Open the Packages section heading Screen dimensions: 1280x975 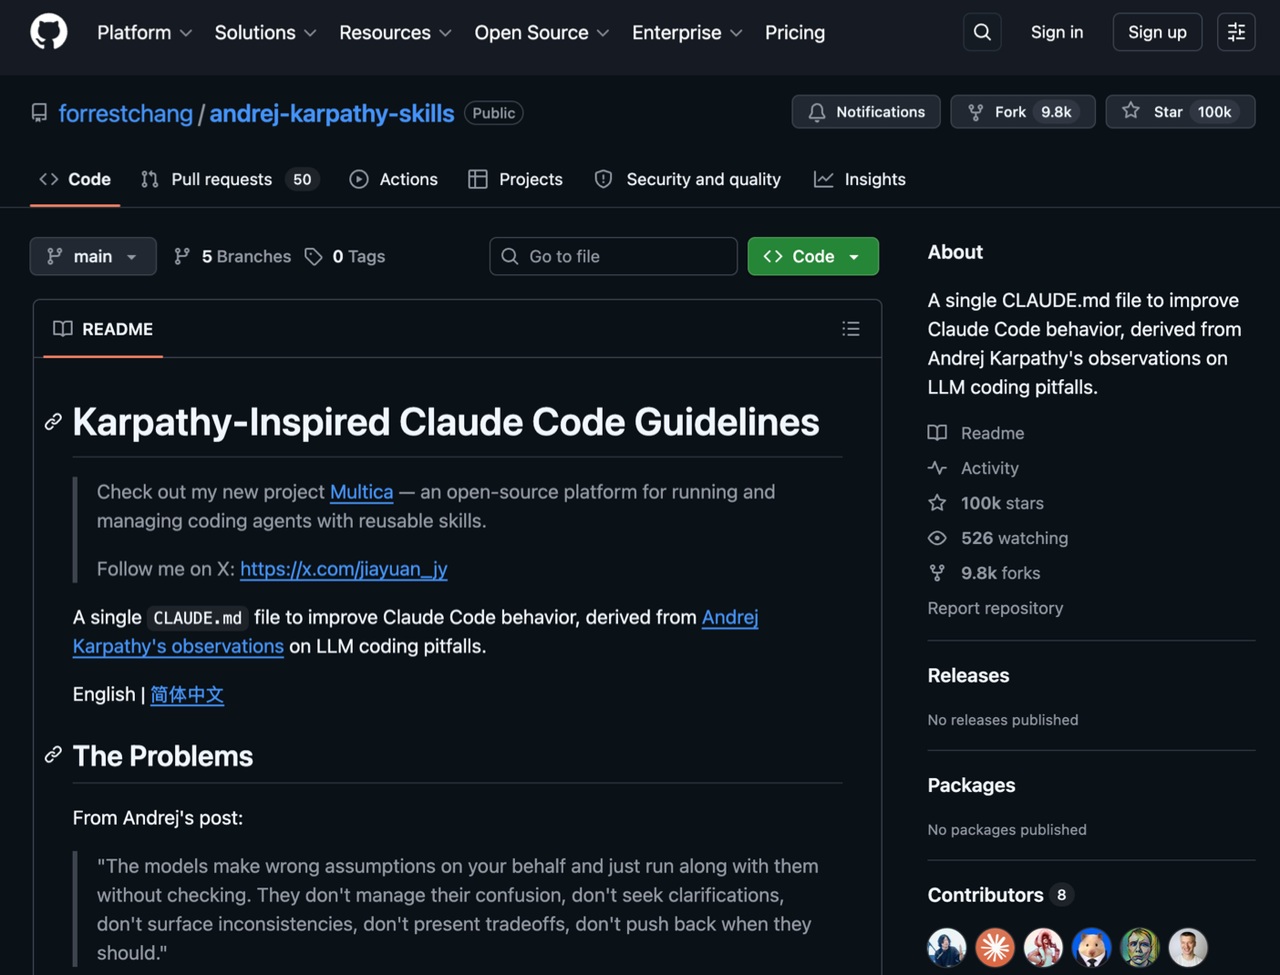click(971, 785)
